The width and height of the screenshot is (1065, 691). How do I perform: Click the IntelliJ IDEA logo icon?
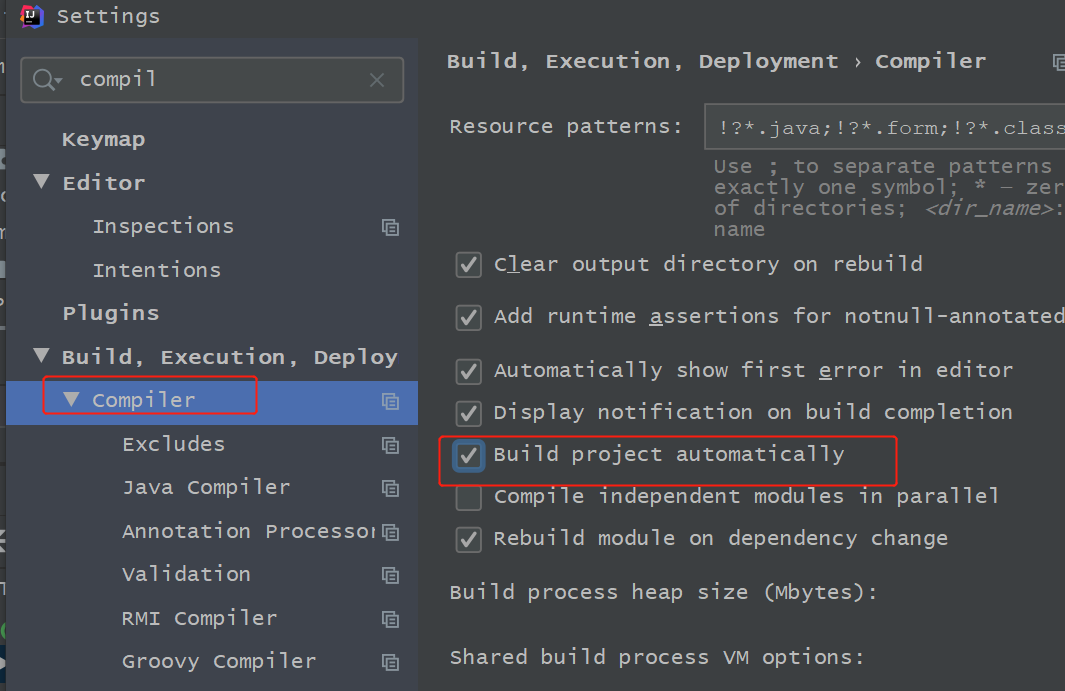coord(32,16)
